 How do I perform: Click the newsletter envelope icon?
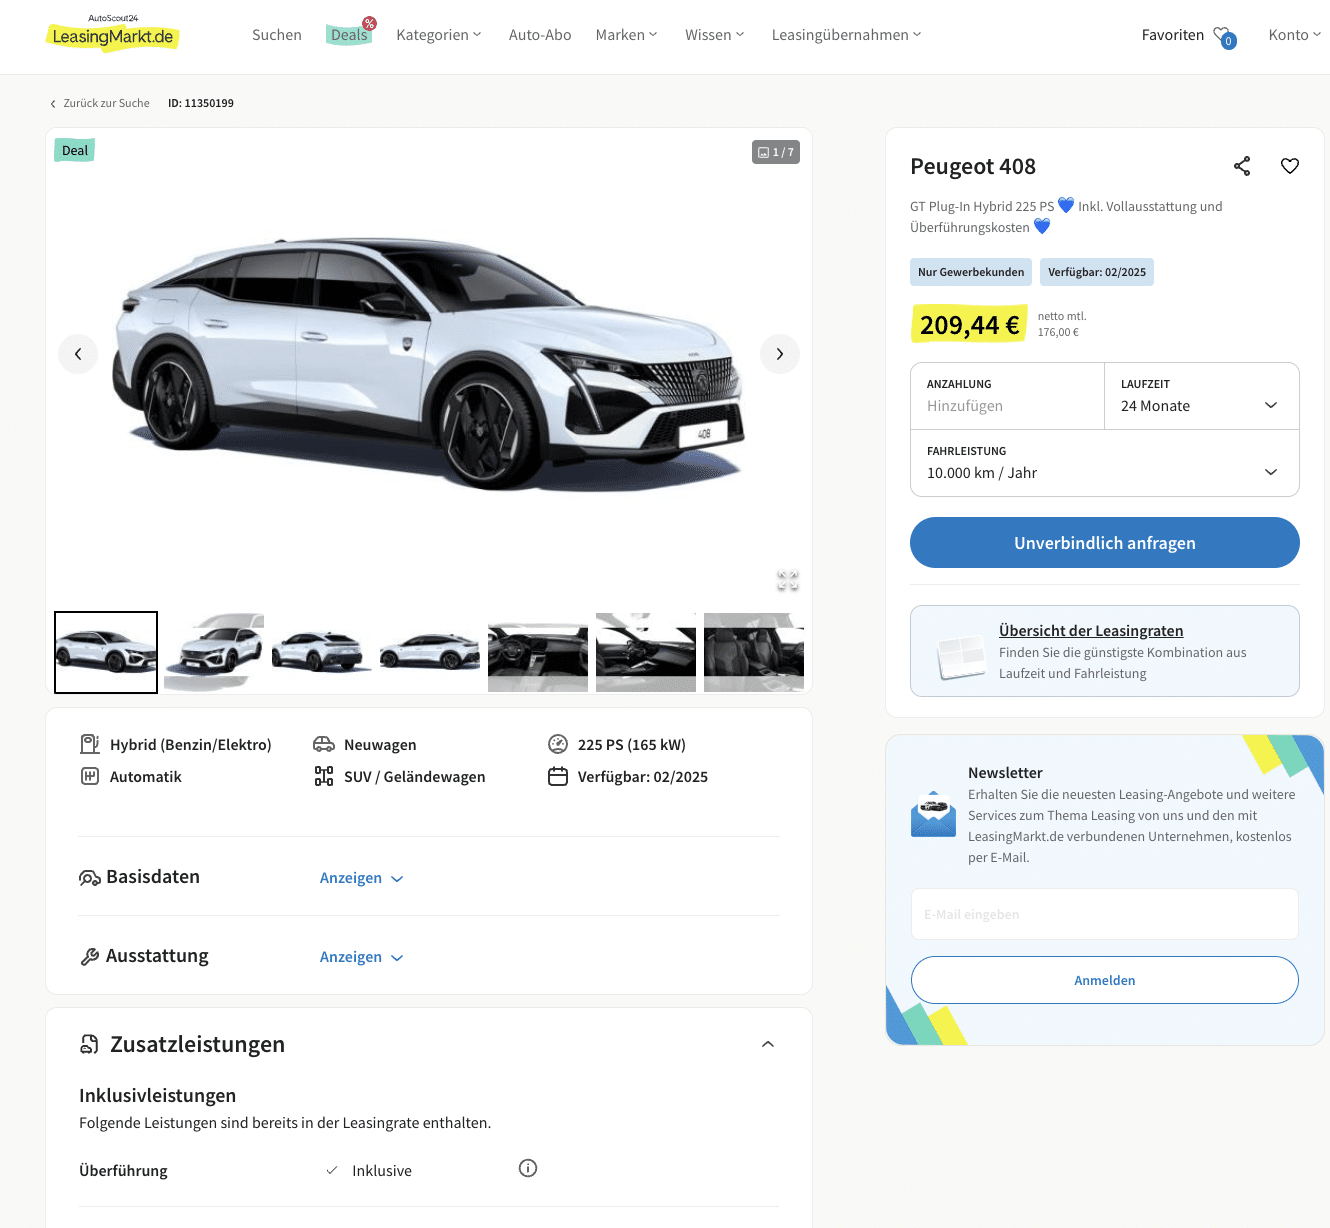click(933, 813)
